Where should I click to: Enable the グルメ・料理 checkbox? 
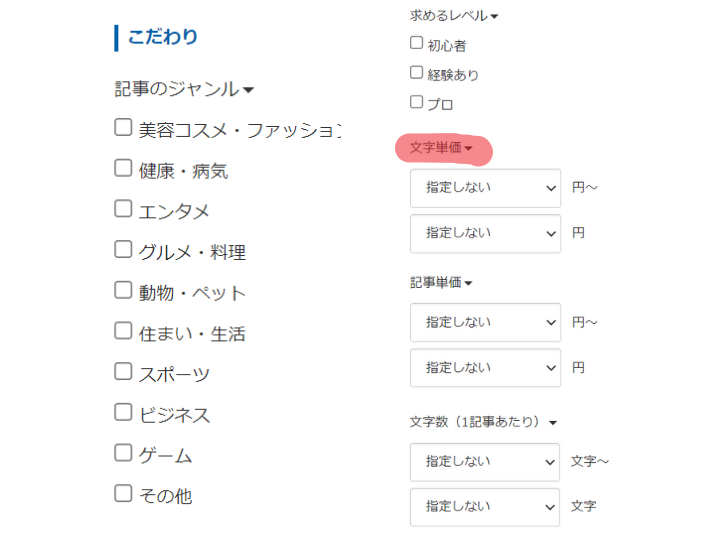(x=123, y=249)
